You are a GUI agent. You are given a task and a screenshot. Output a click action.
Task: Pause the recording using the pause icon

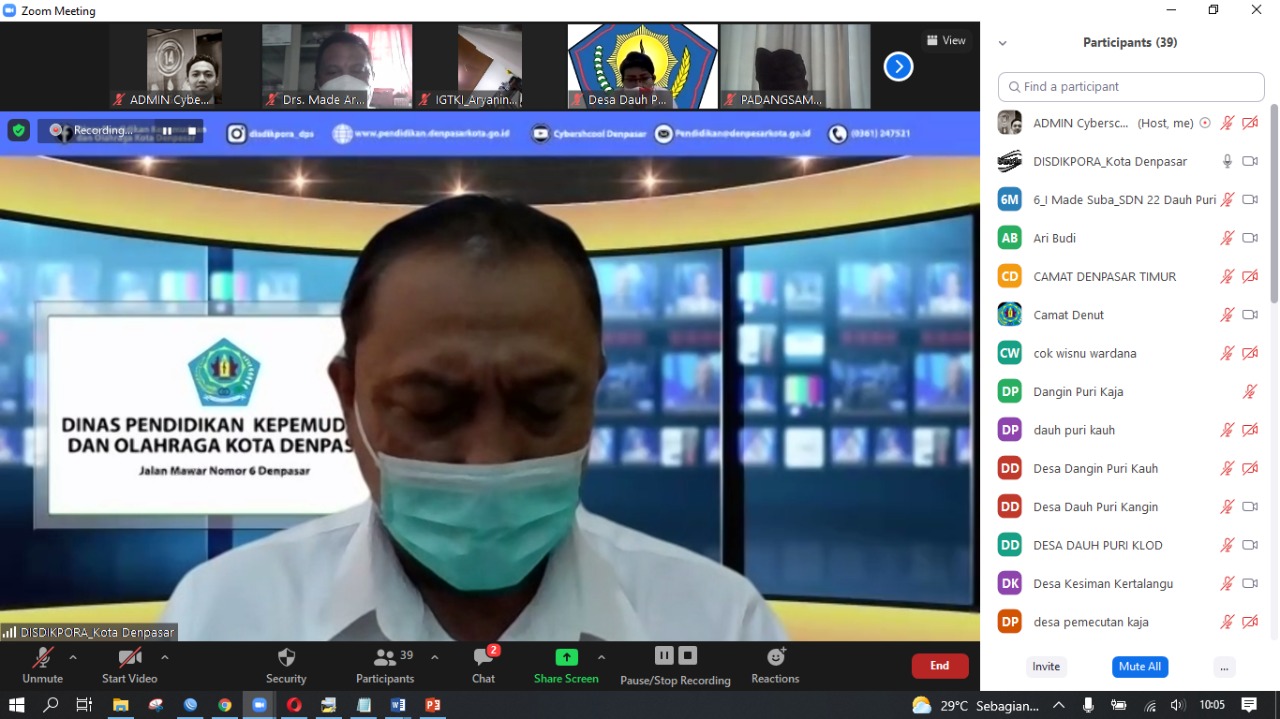pyautogui.click(x=663, y=655)
